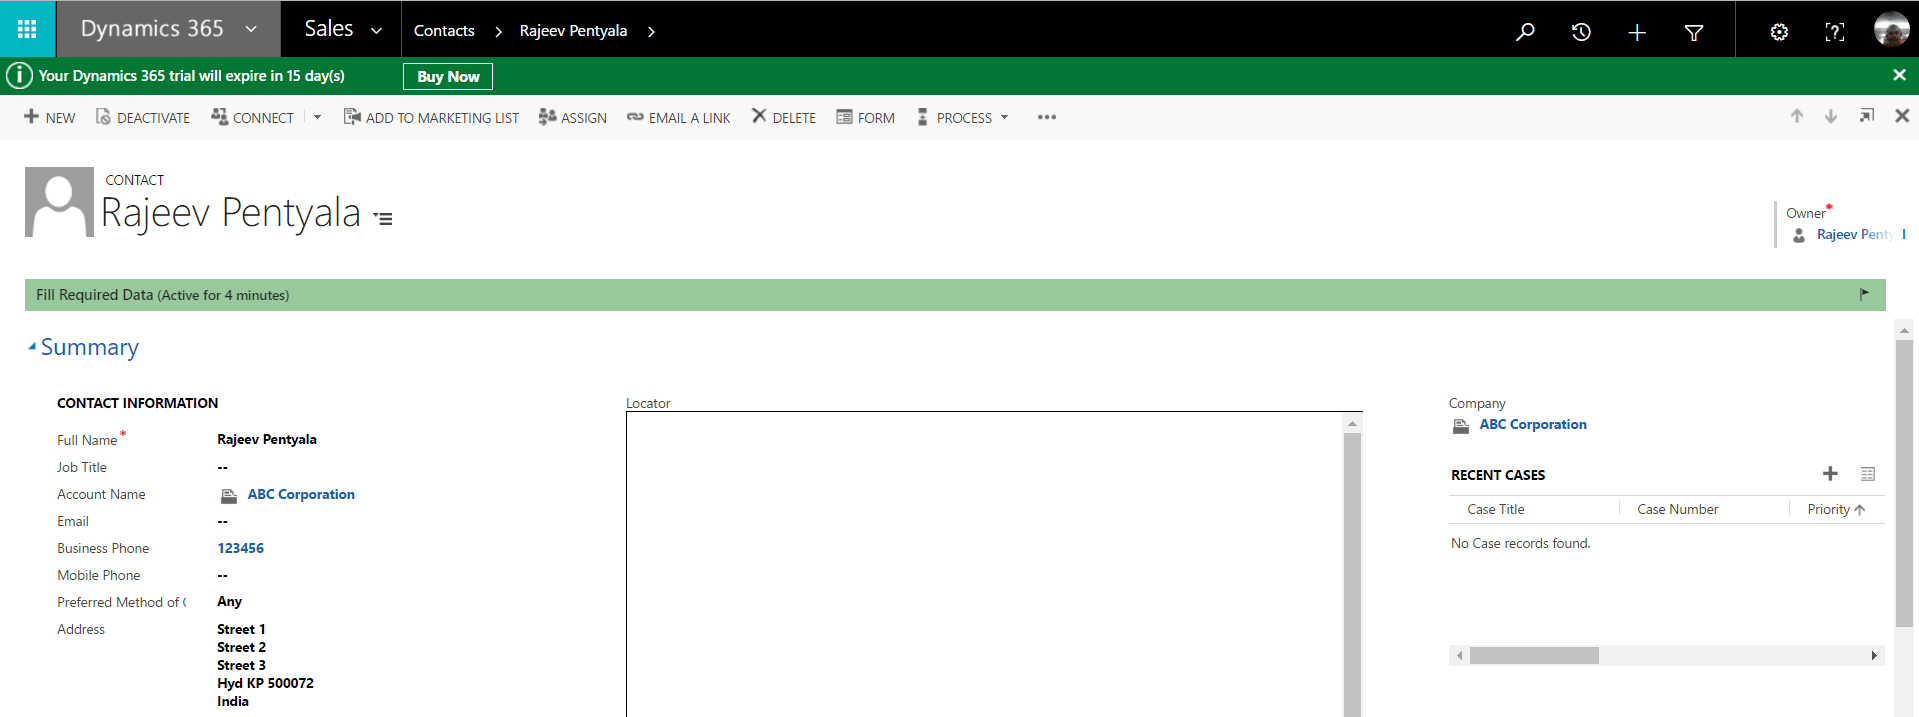Collapse the Summary section

click(x=32, y=347)
